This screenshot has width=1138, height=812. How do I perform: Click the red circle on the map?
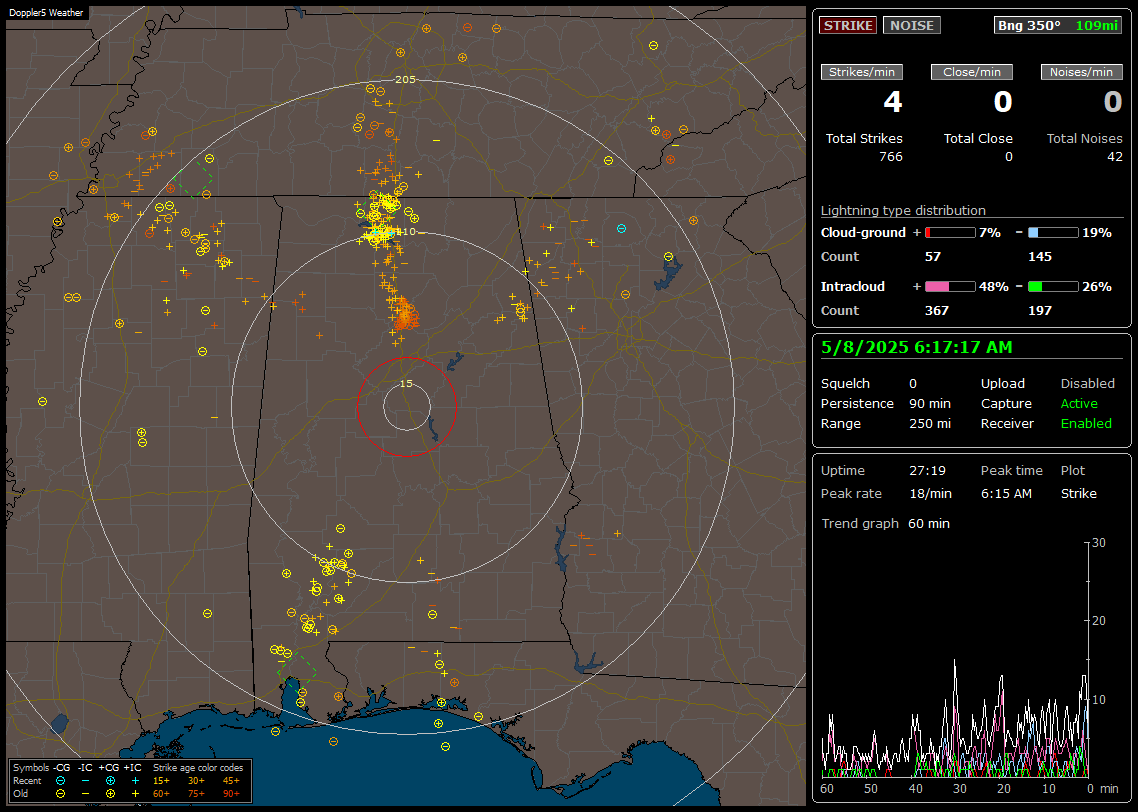pyautogui.click(x=406, y=406)
